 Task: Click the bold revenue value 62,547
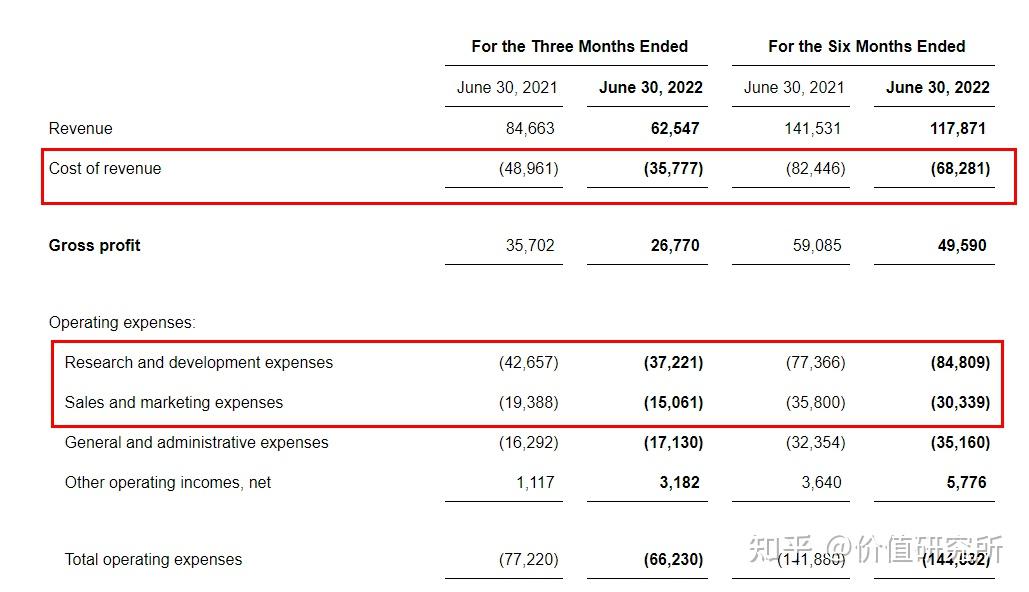click(x=675, y=128)
